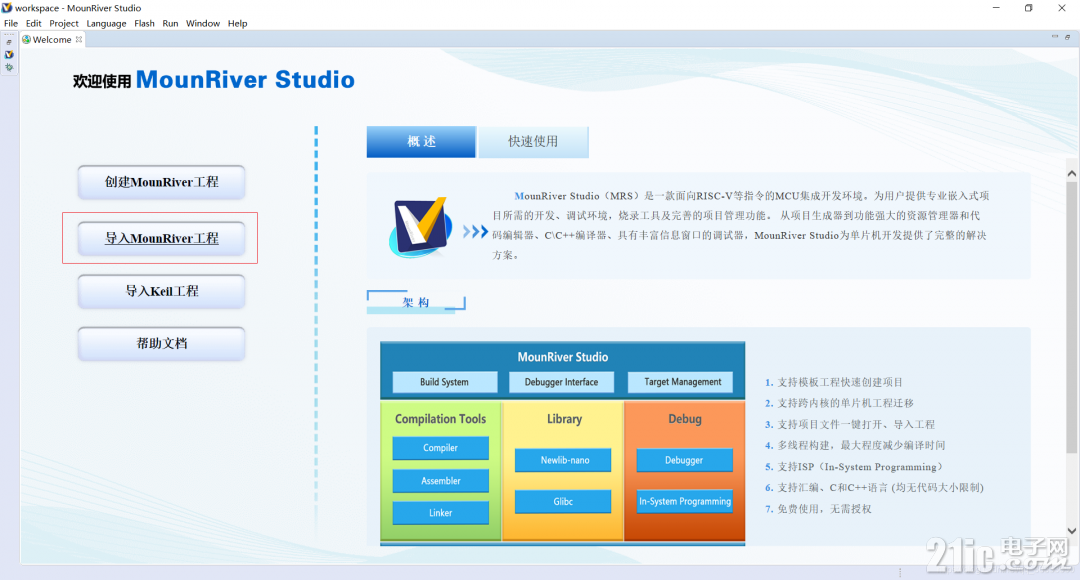Click the Target Management block
1080x580 pixels.
click(x=683, y=382)
